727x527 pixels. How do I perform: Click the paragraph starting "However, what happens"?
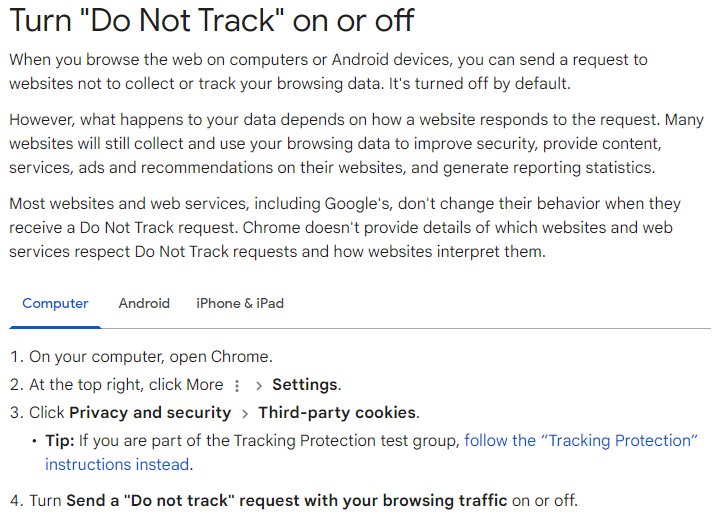point(357,144)
